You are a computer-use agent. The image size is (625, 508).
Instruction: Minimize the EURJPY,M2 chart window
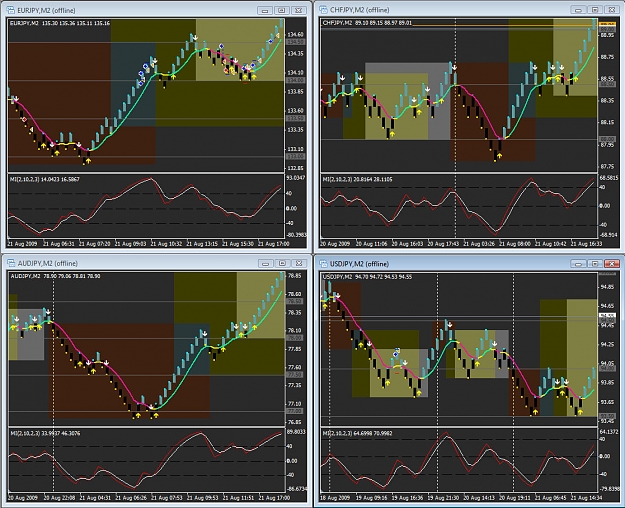tap(265, 10)
